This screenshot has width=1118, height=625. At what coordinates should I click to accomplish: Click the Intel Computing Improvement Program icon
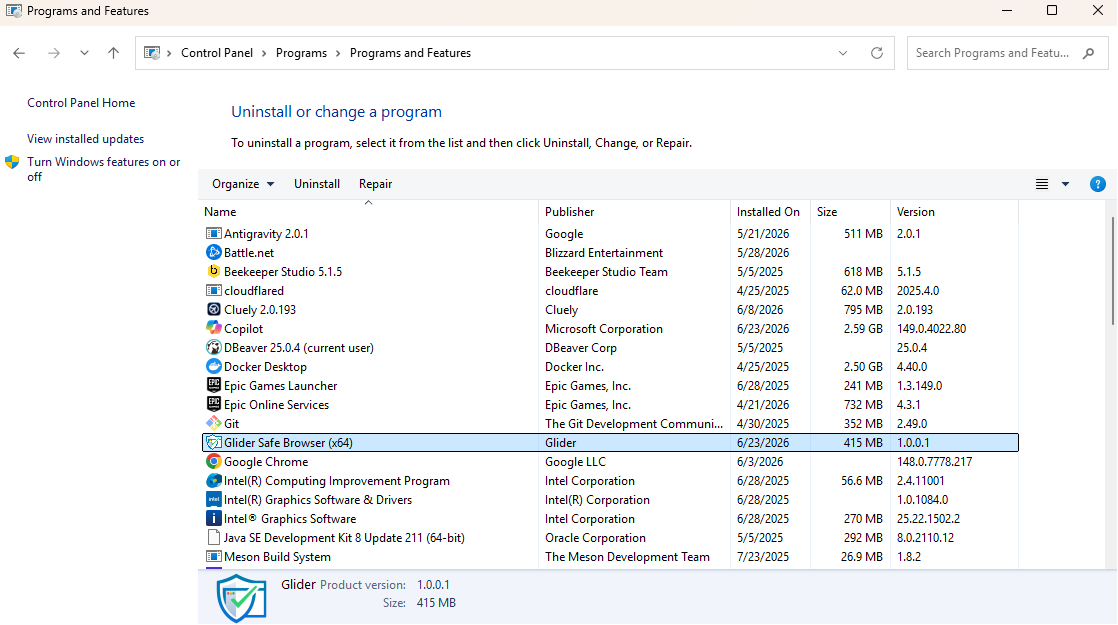coord(213,480)
